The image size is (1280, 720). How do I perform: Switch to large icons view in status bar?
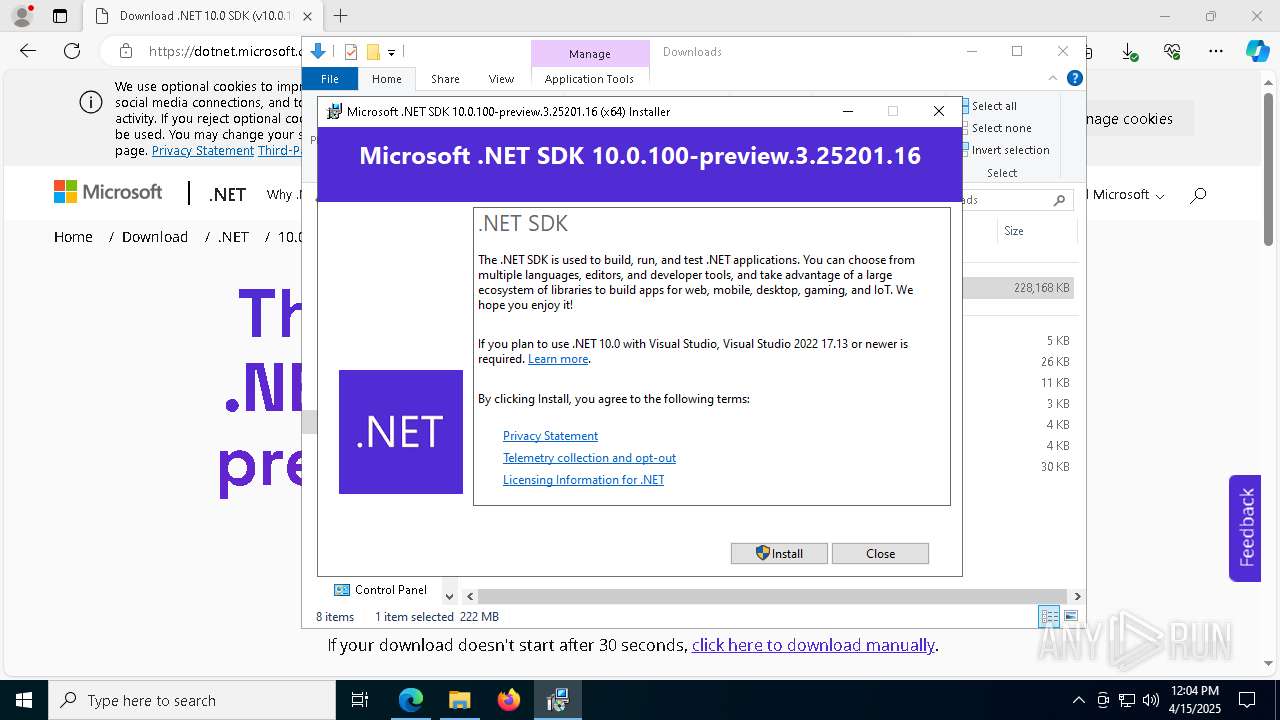pyautogui.click(x=1071, y=617)
